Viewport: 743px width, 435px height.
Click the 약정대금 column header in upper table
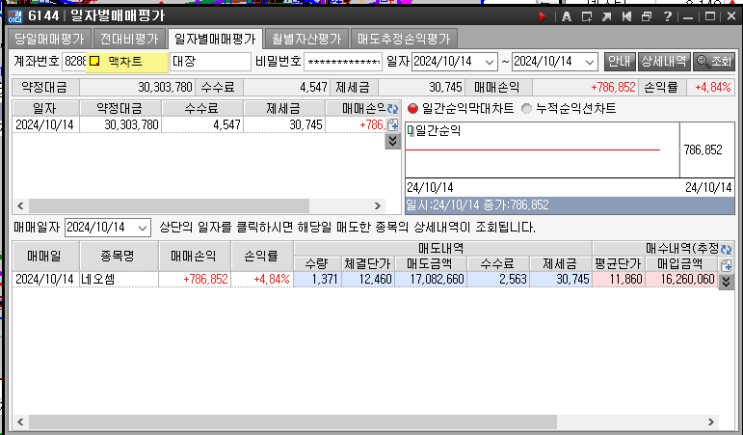[120, 109]
